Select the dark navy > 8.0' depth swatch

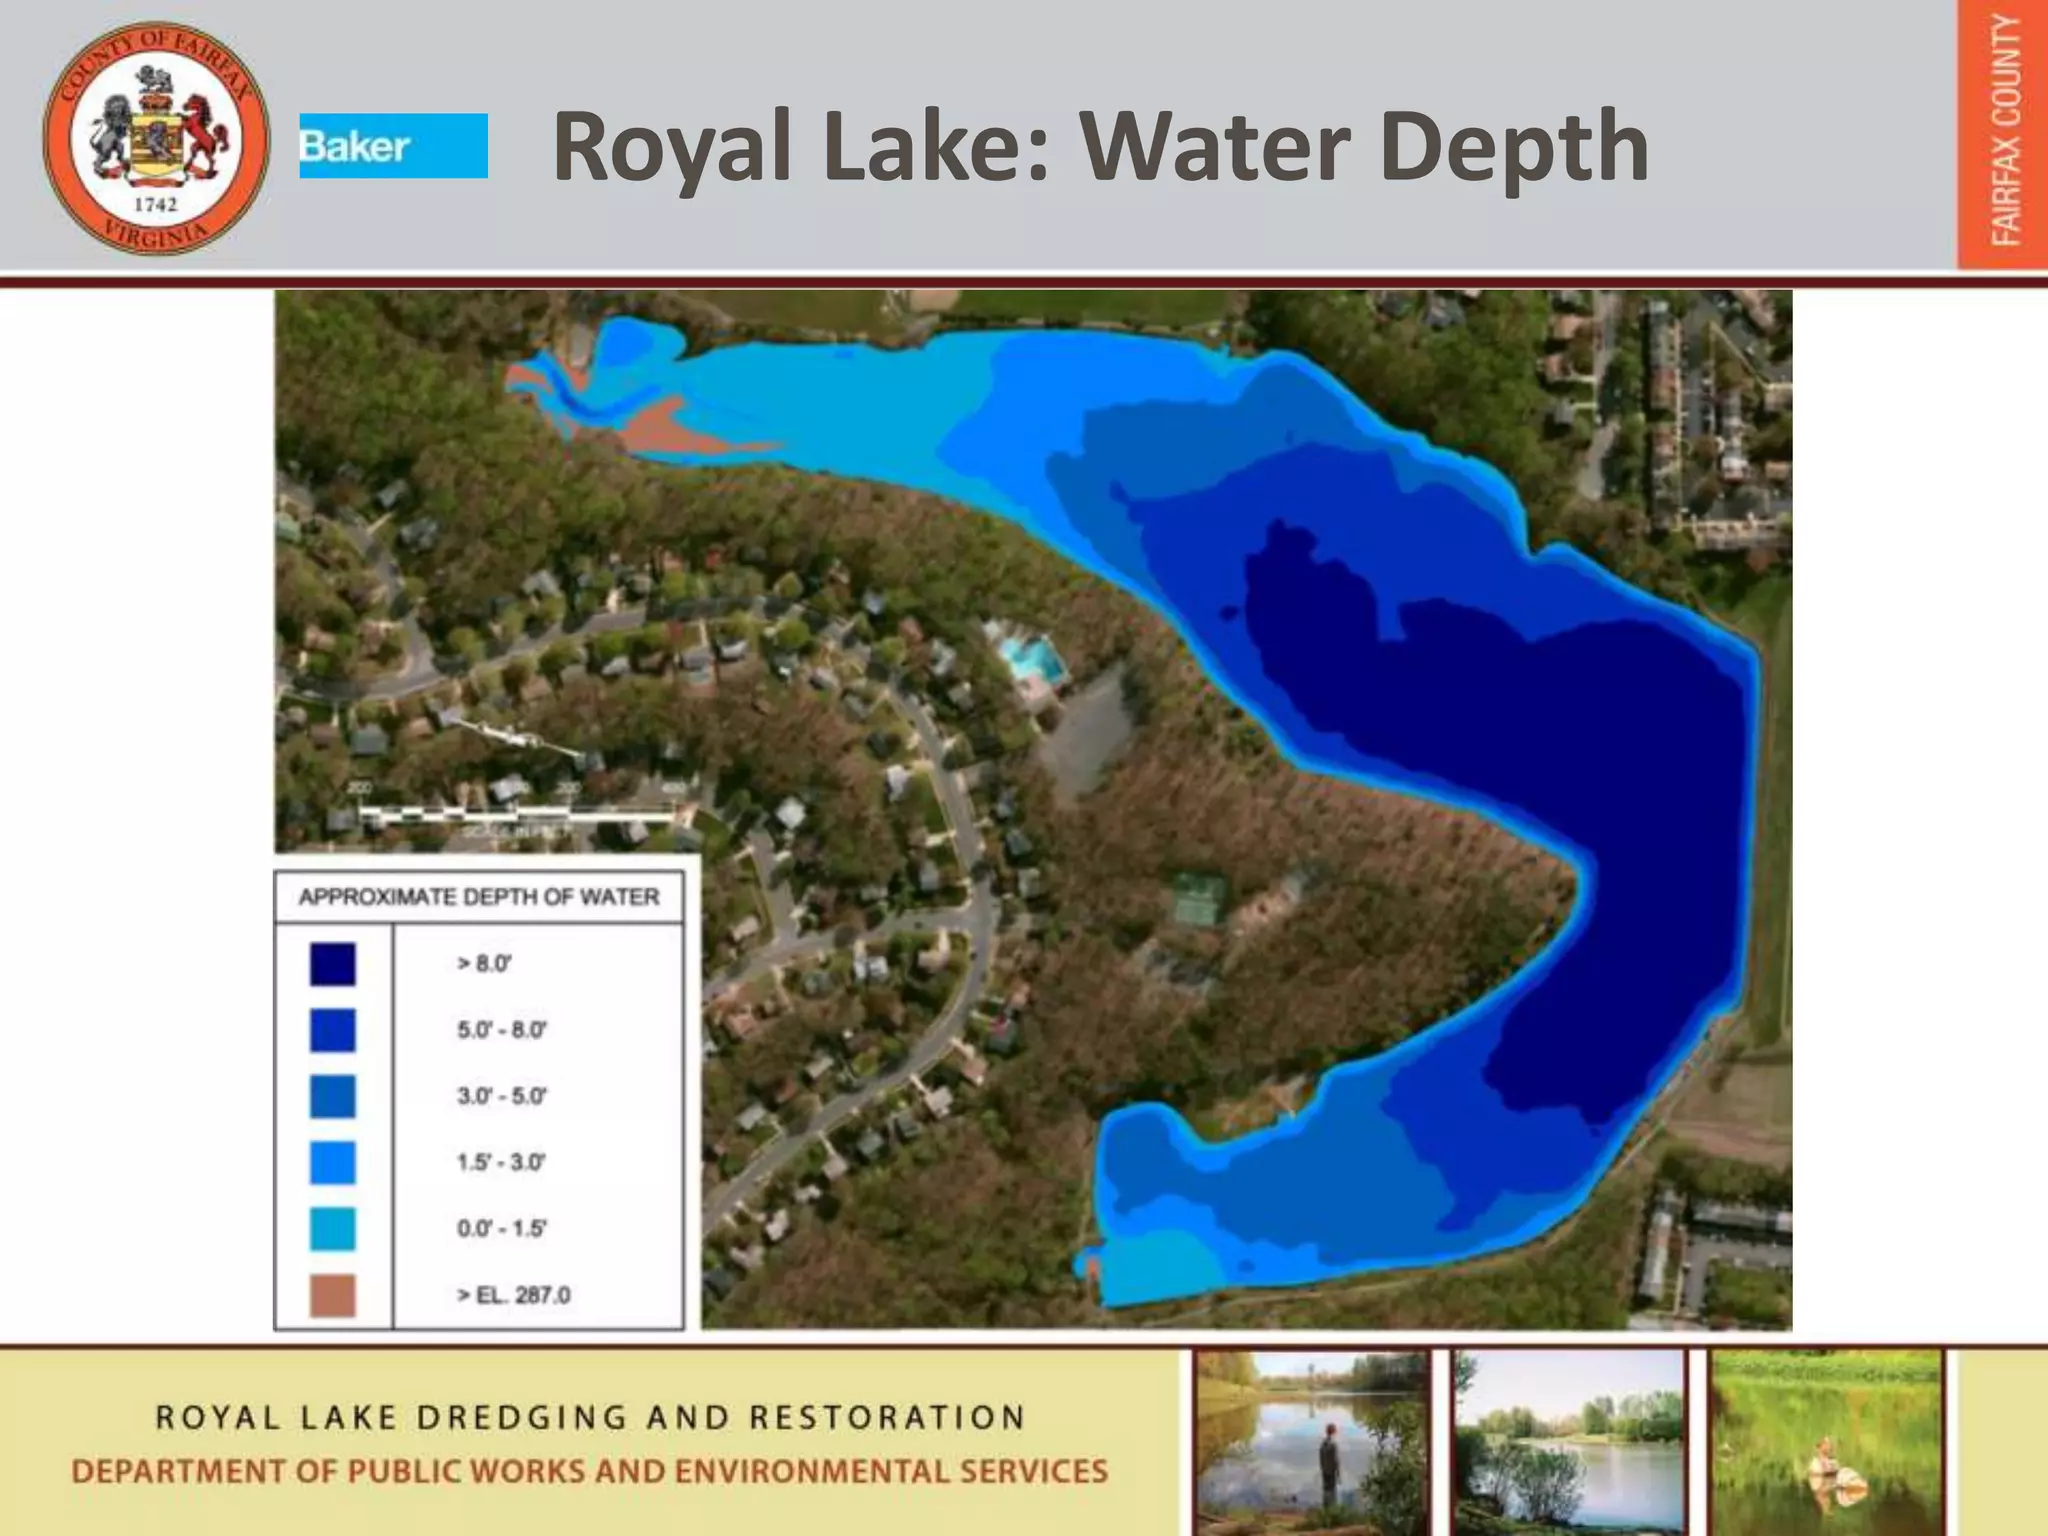pos(332,964)
